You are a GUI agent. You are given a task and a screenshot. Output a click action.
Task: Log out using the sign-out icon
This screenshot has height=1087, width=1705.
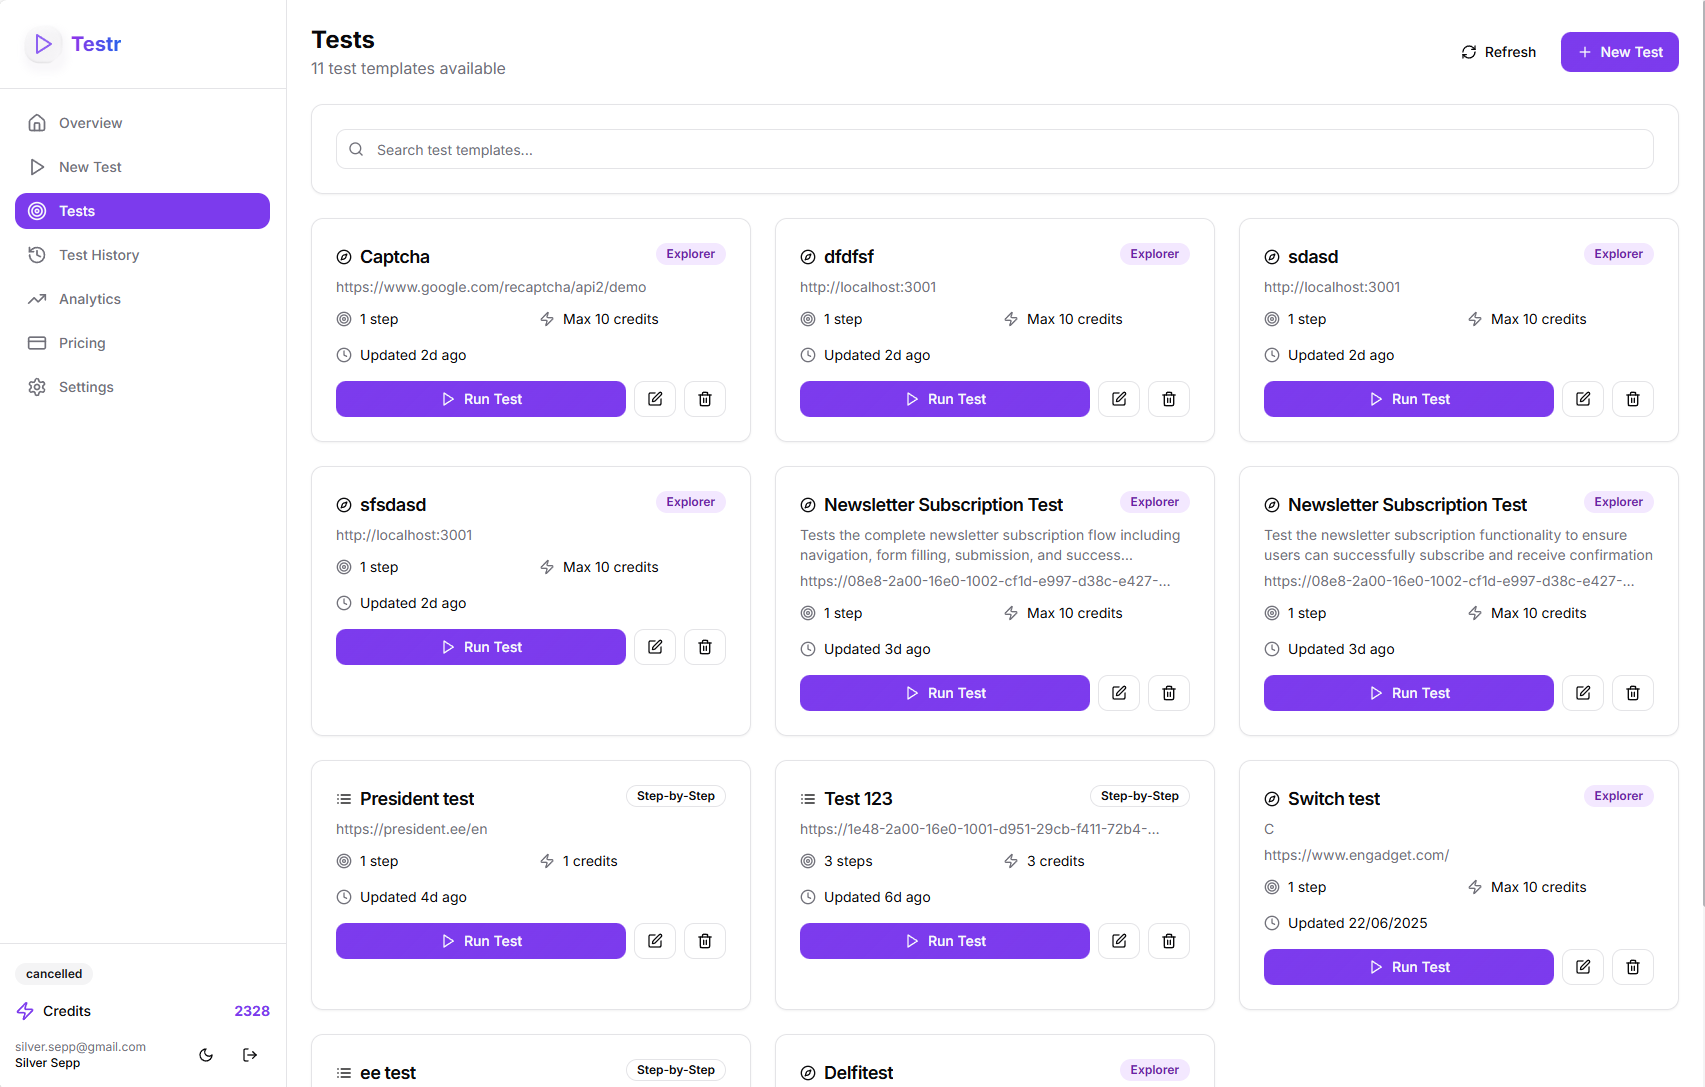click(250, 1055)
